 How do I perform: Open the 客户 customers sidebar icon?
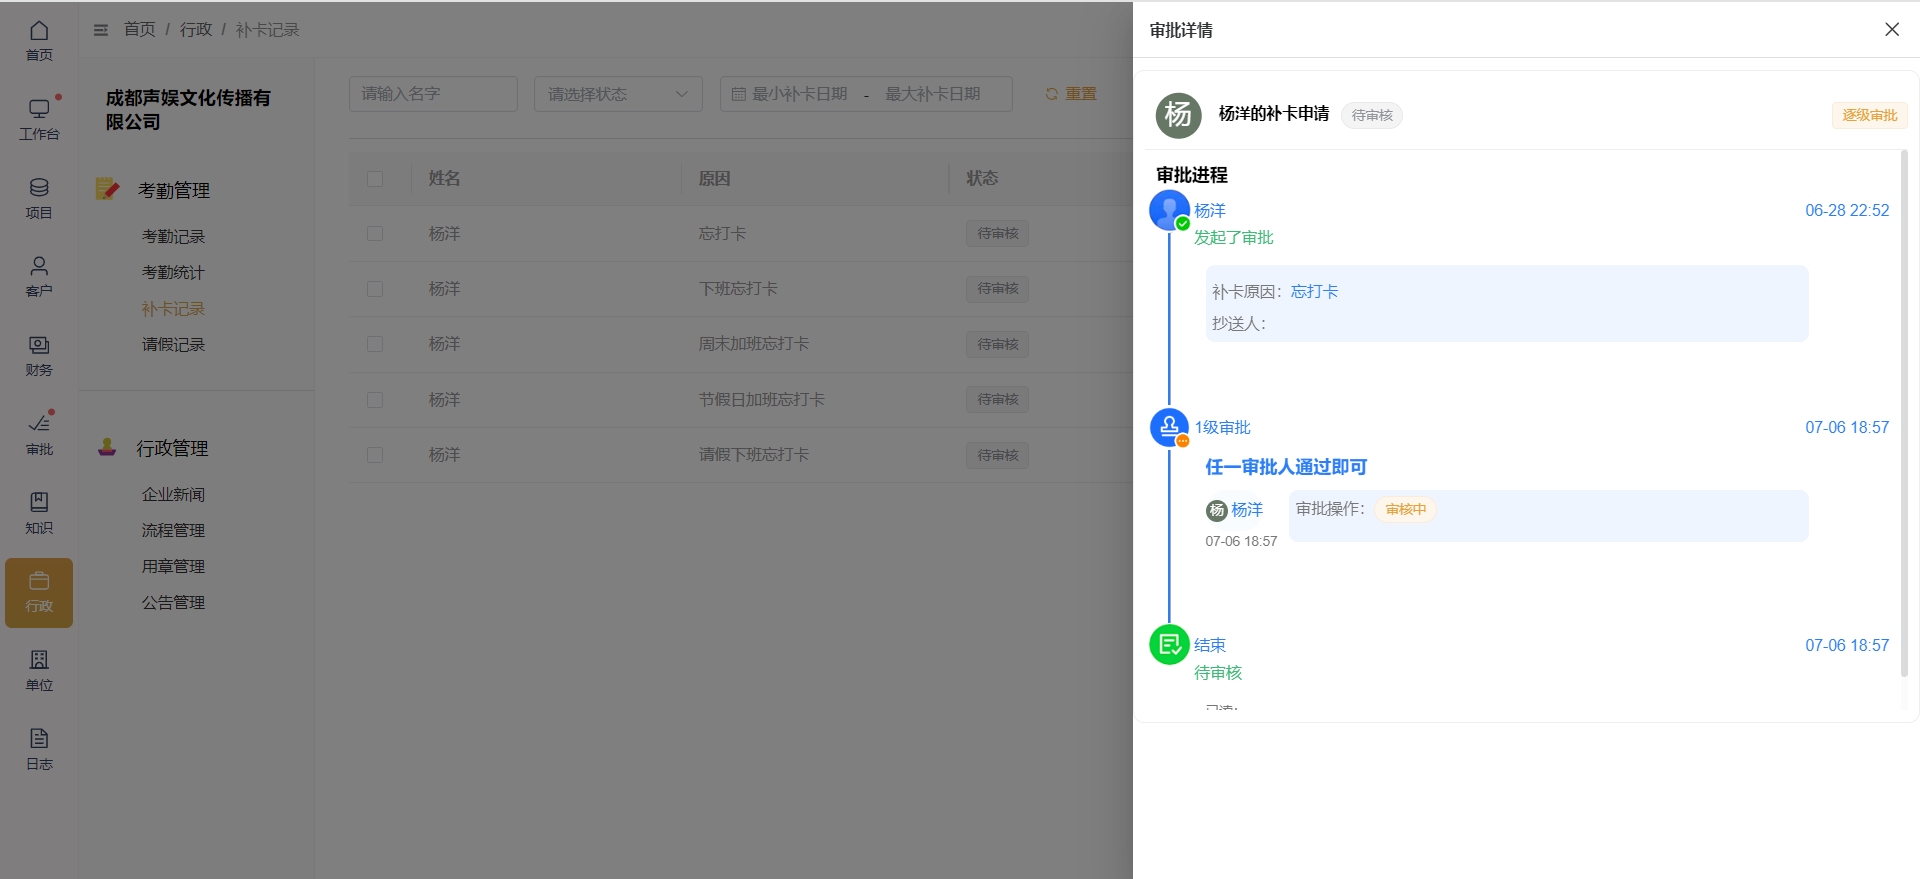39,276
